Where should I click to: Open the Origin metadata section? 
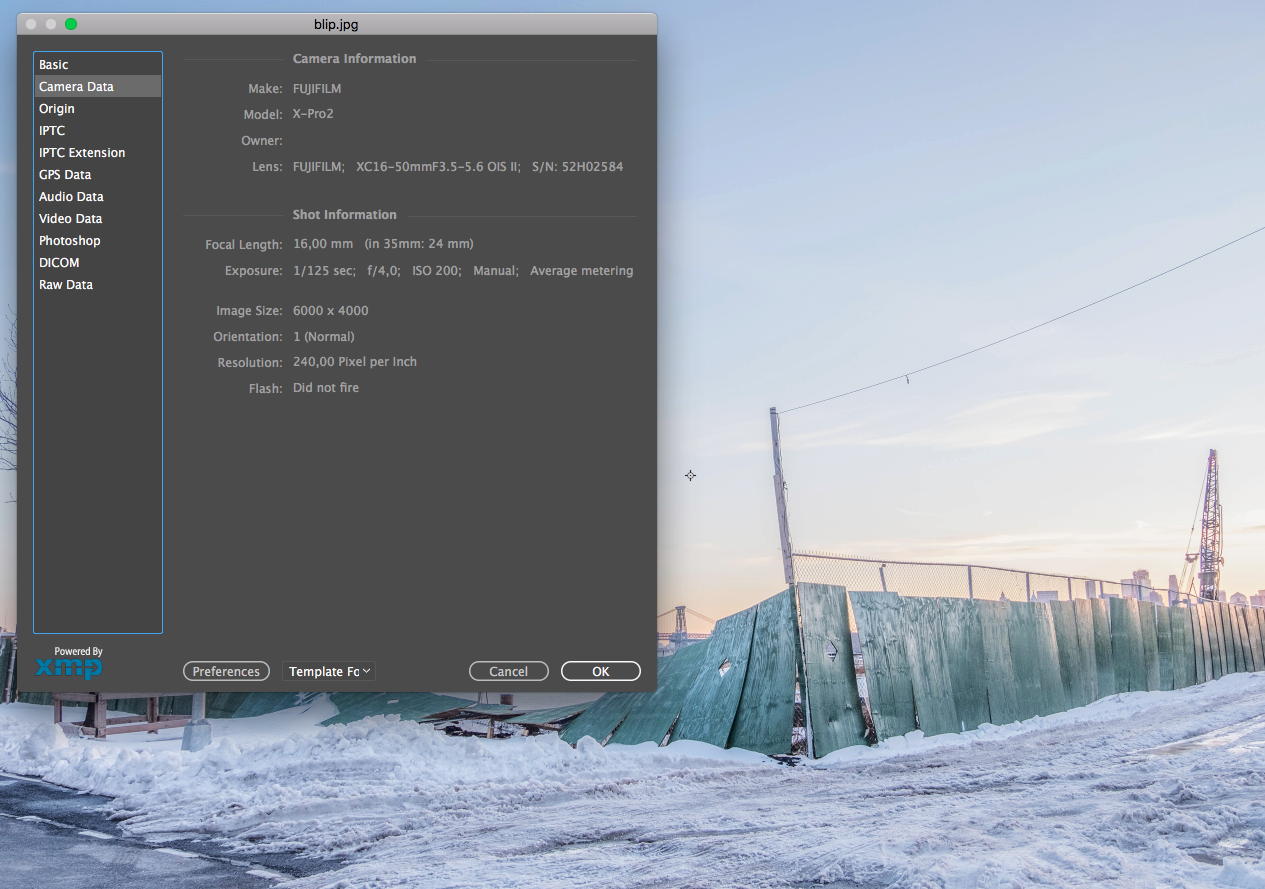coord(56,108)
